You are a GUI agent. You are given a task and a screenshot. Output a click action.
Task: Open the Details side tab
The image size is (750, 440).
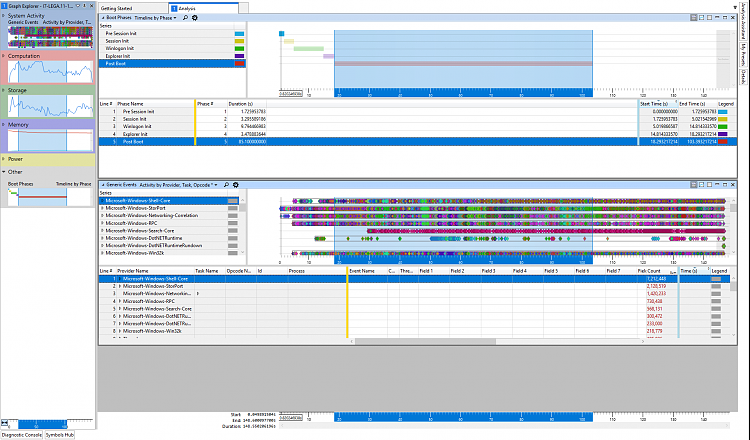[x=743, y=77]
